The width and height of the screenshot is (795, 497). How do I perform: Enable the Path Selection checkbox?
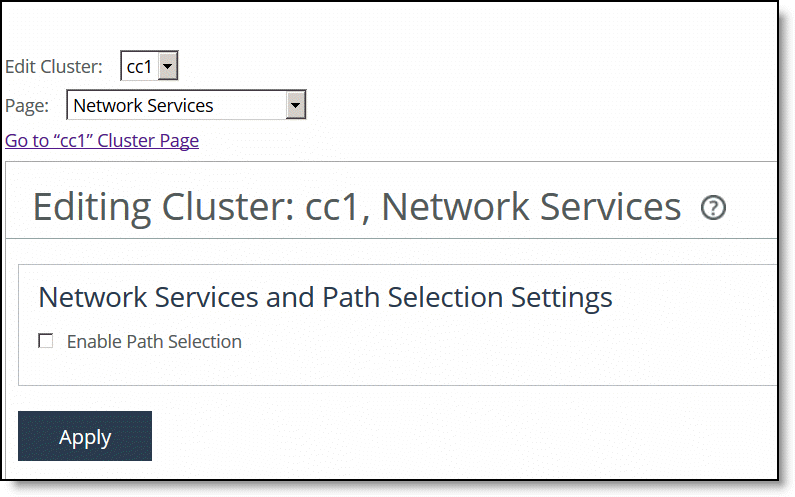tap(46, 341)
